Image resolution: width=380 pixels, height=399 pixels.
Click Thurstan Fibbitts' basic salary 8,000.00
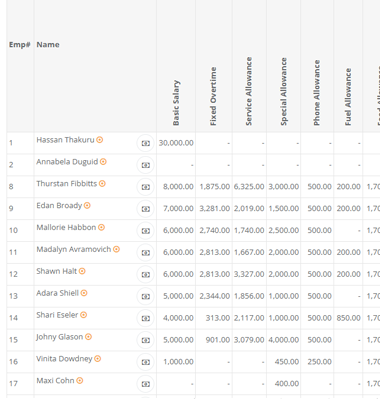(178, 187)
